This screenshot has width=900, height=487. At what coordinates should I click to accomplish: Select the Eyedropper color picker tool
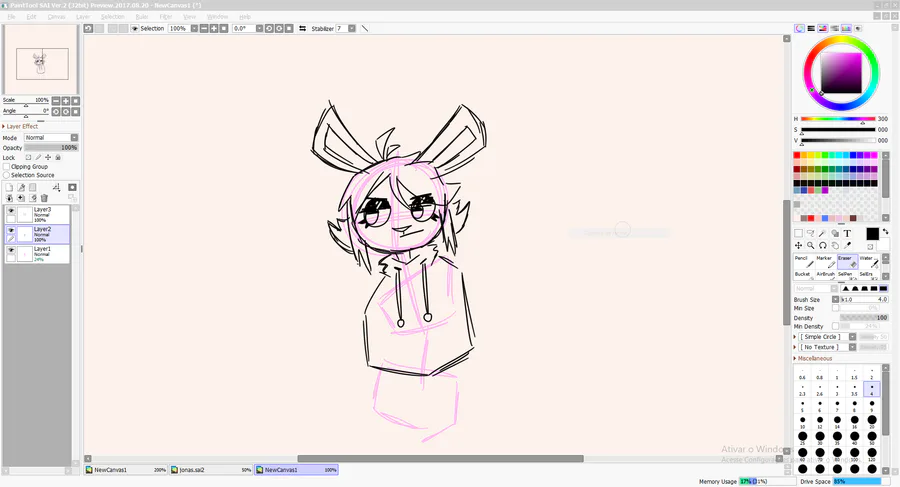pyautogui.click(x=847, y=245)
